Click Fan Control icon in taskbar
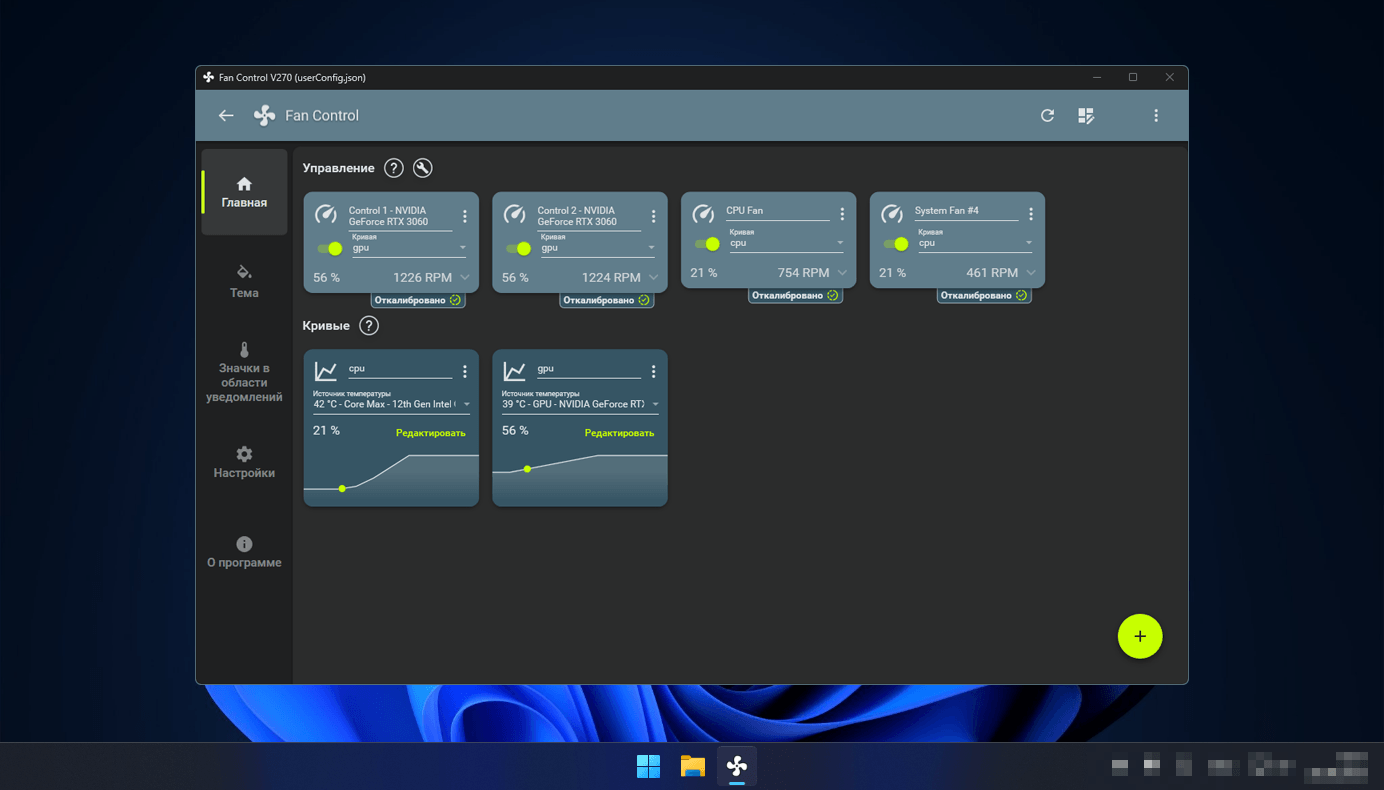Viewport: 1384px width, 790px height. [737, 766]
